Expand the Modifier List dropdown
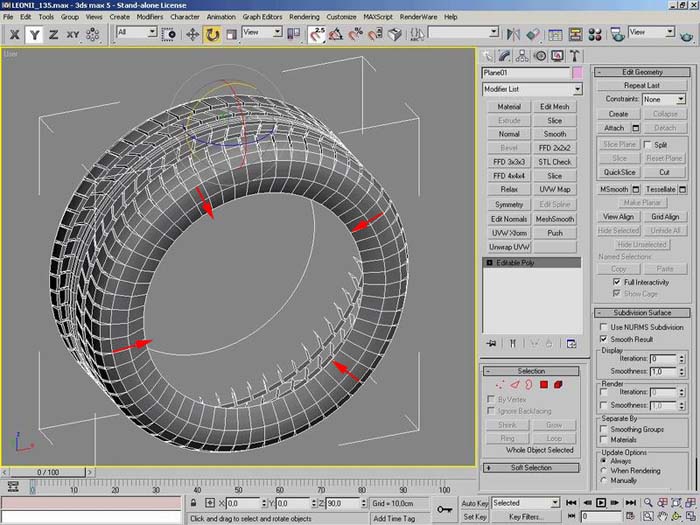 (x=577, y=90)
